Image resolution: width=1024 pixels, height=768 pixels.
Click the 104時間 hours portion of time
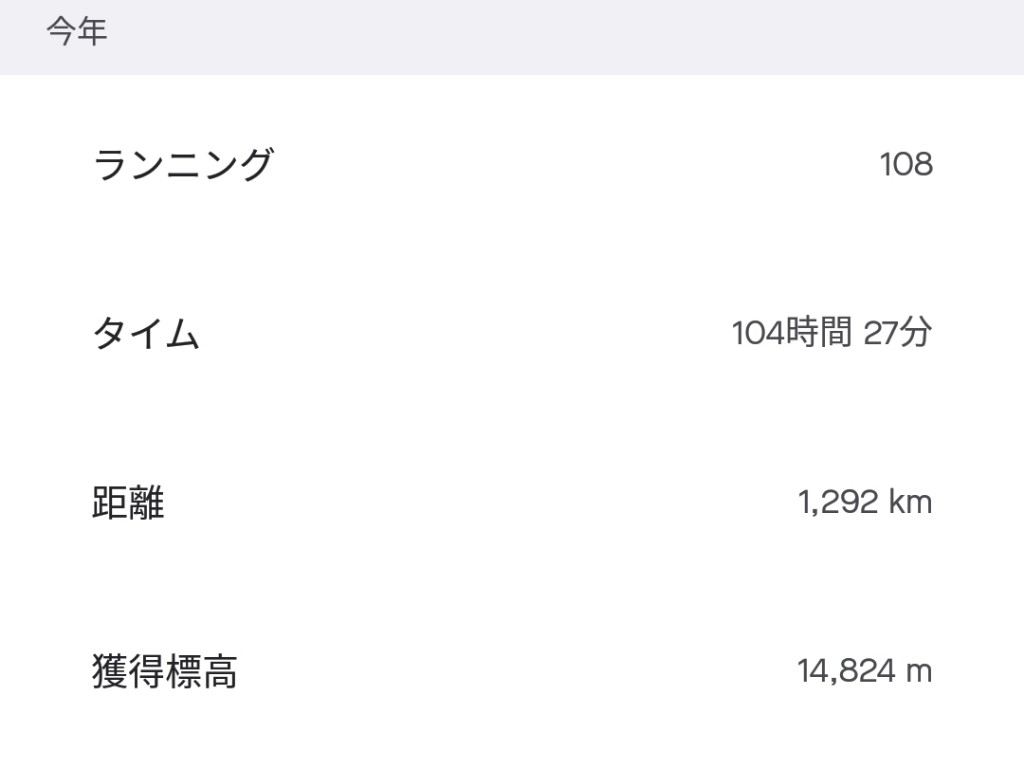pyautogui.click(x=792, y=332)
